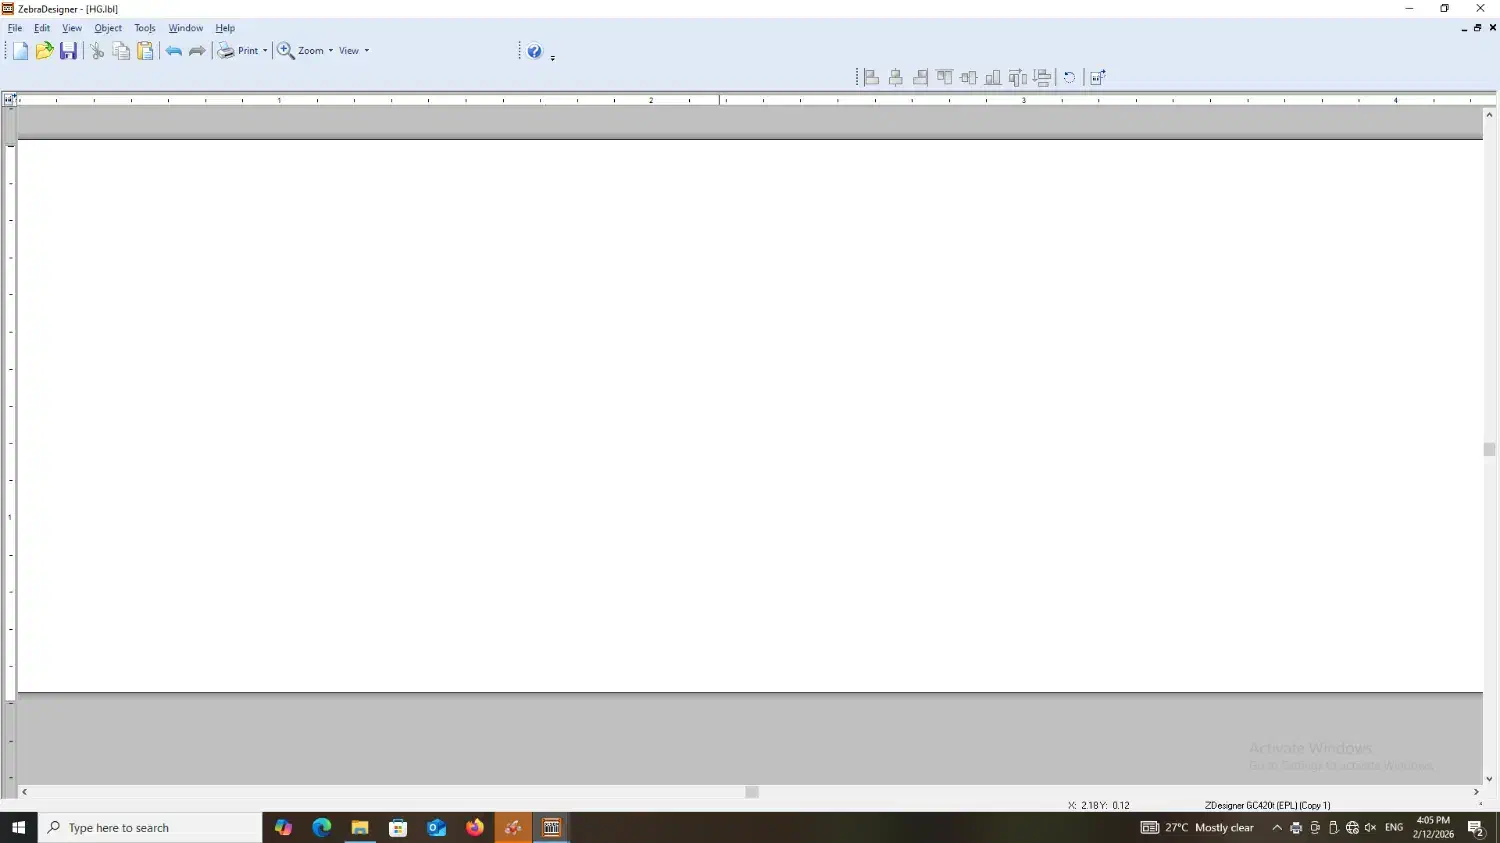Click the Cut scissors icon
The image size is (1500, 843).
point(97,51)
